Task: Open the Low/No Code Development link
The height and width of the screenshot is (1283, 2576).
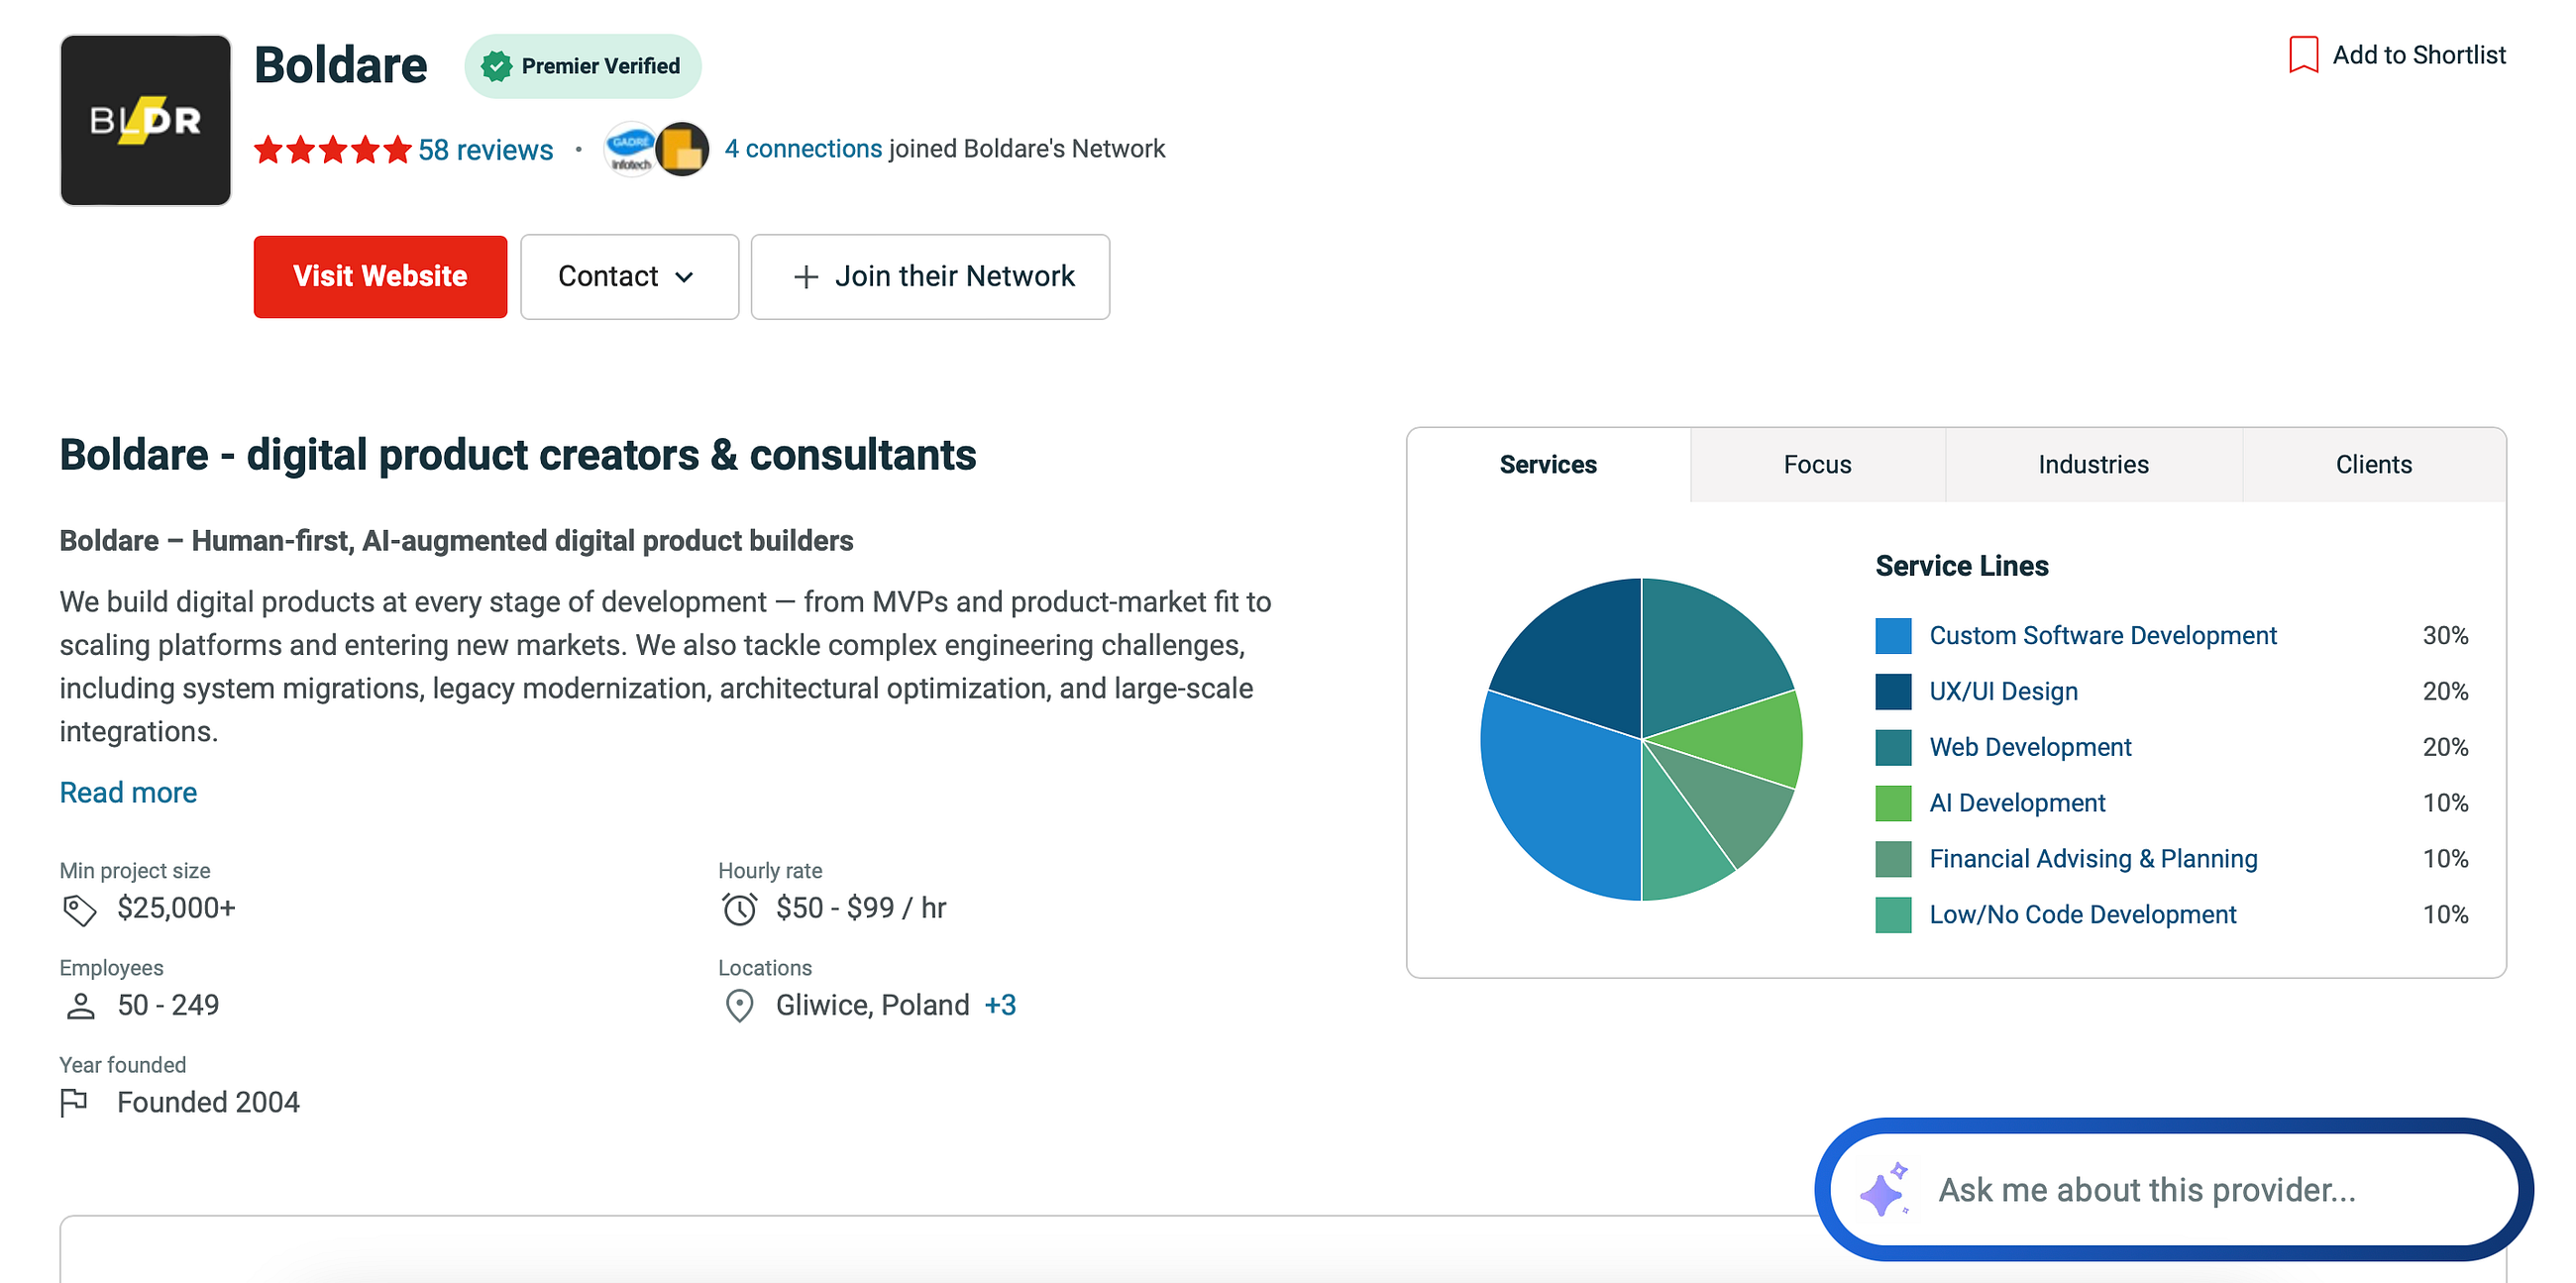Action: pyautogui.click(x=2082, y=916)
